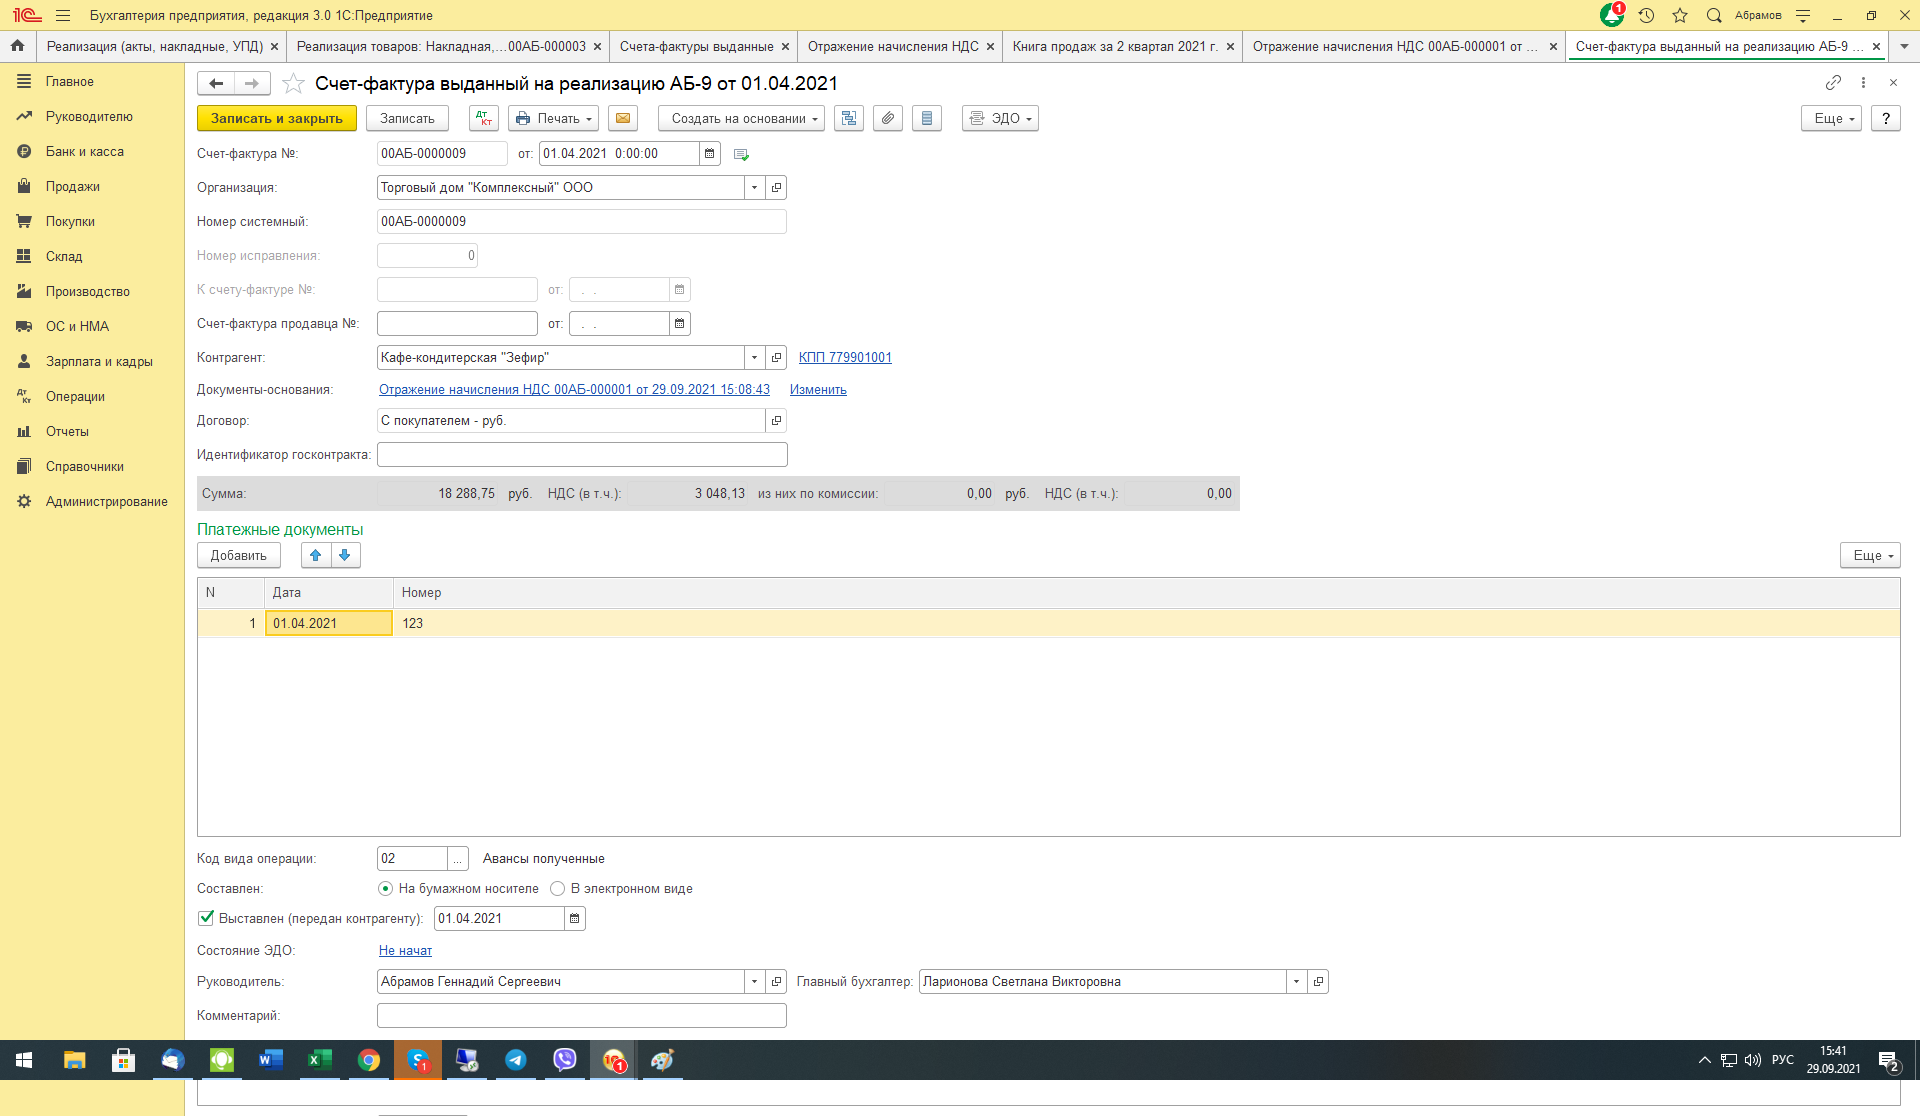Image resolution: width=1920 pixels, height=1116 pixels.
Task: Move payment row up with arrow icon
Action: pyautogui.click(x=316, y=555)
